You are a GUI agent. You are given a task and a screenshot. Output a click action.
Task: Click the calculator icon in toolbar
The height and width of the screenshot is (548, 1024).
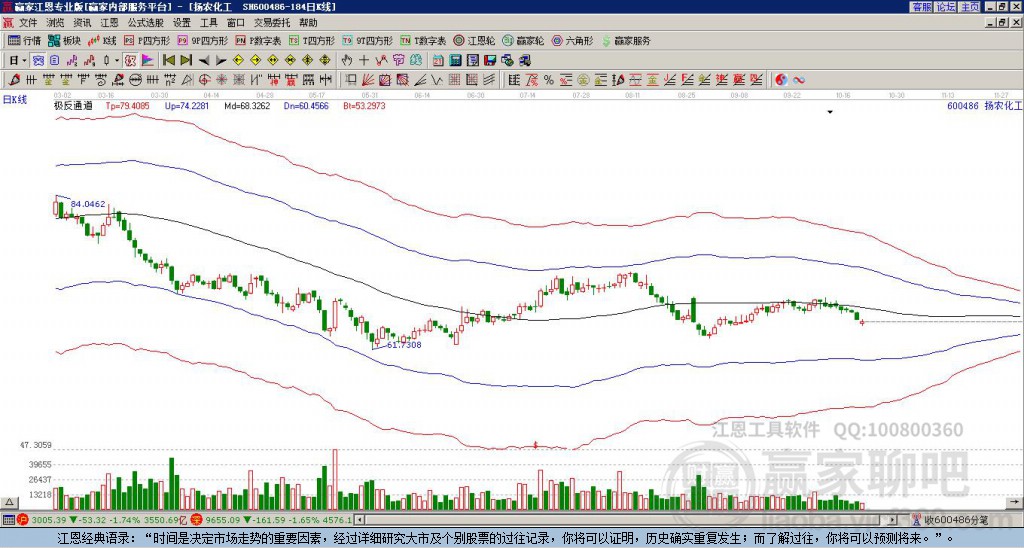click(x=455, y=60)
